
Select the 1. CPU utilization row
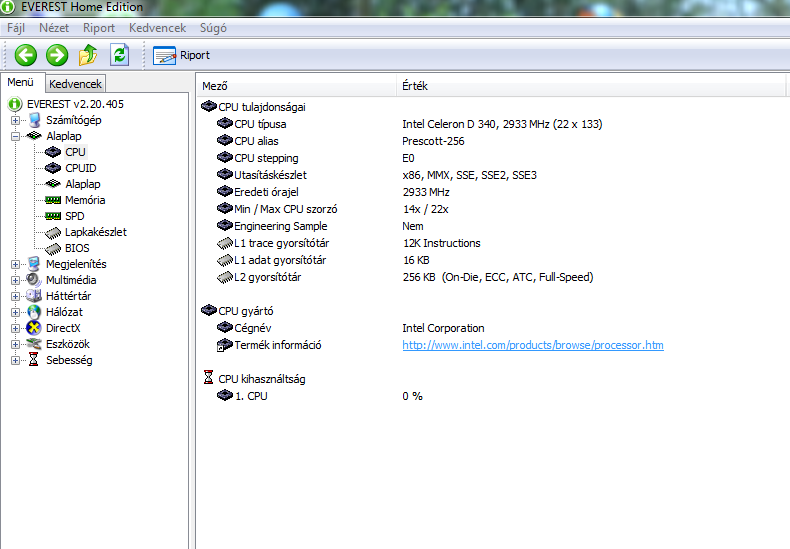click(492, 396)
